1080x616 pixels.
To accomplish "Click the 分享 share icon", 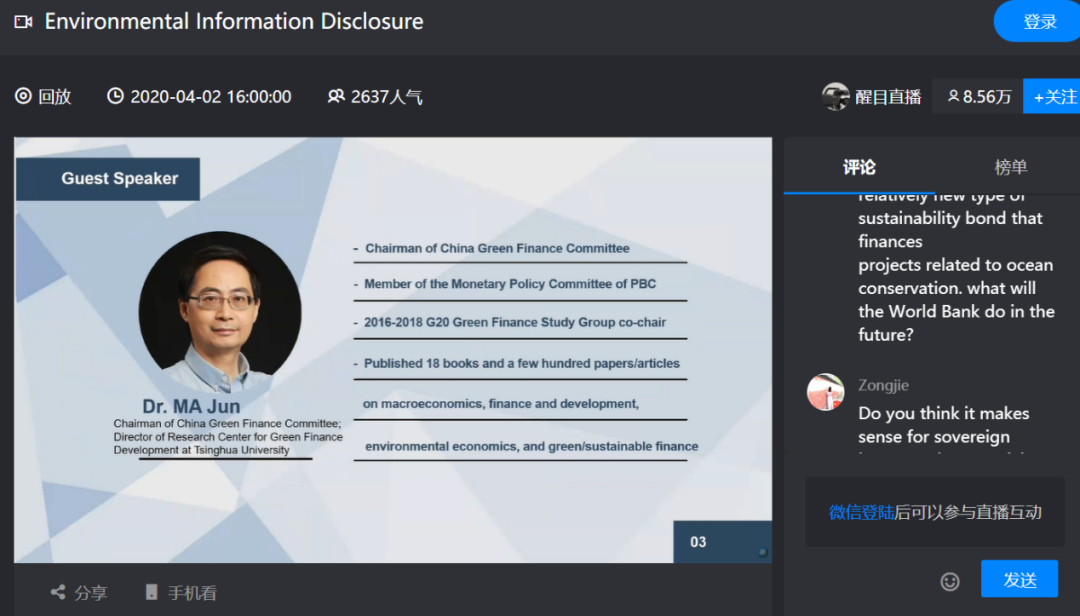I will pos(58,592).
